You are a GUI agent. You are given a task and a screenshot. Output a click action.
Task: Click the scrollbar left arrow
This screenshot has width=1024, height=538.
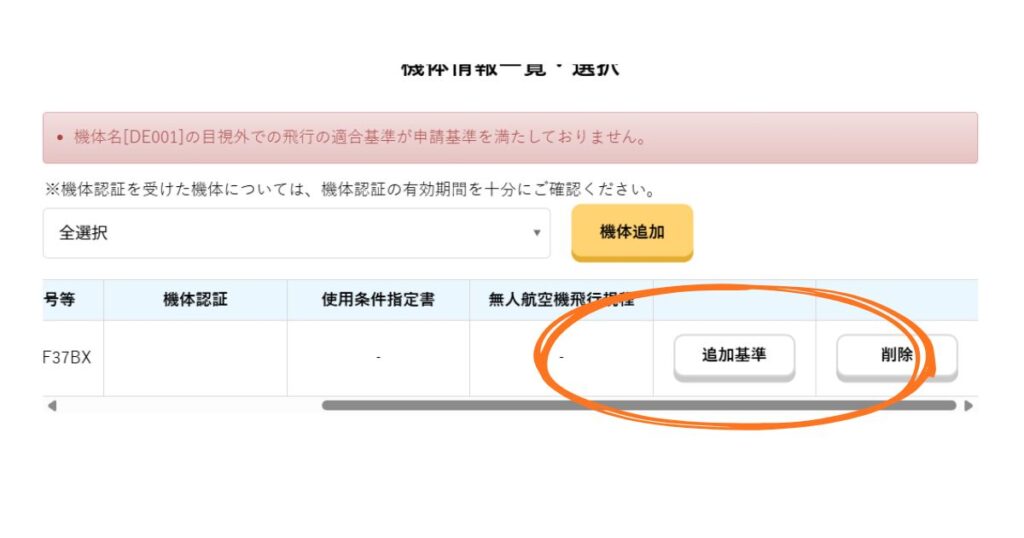(52, 406)
